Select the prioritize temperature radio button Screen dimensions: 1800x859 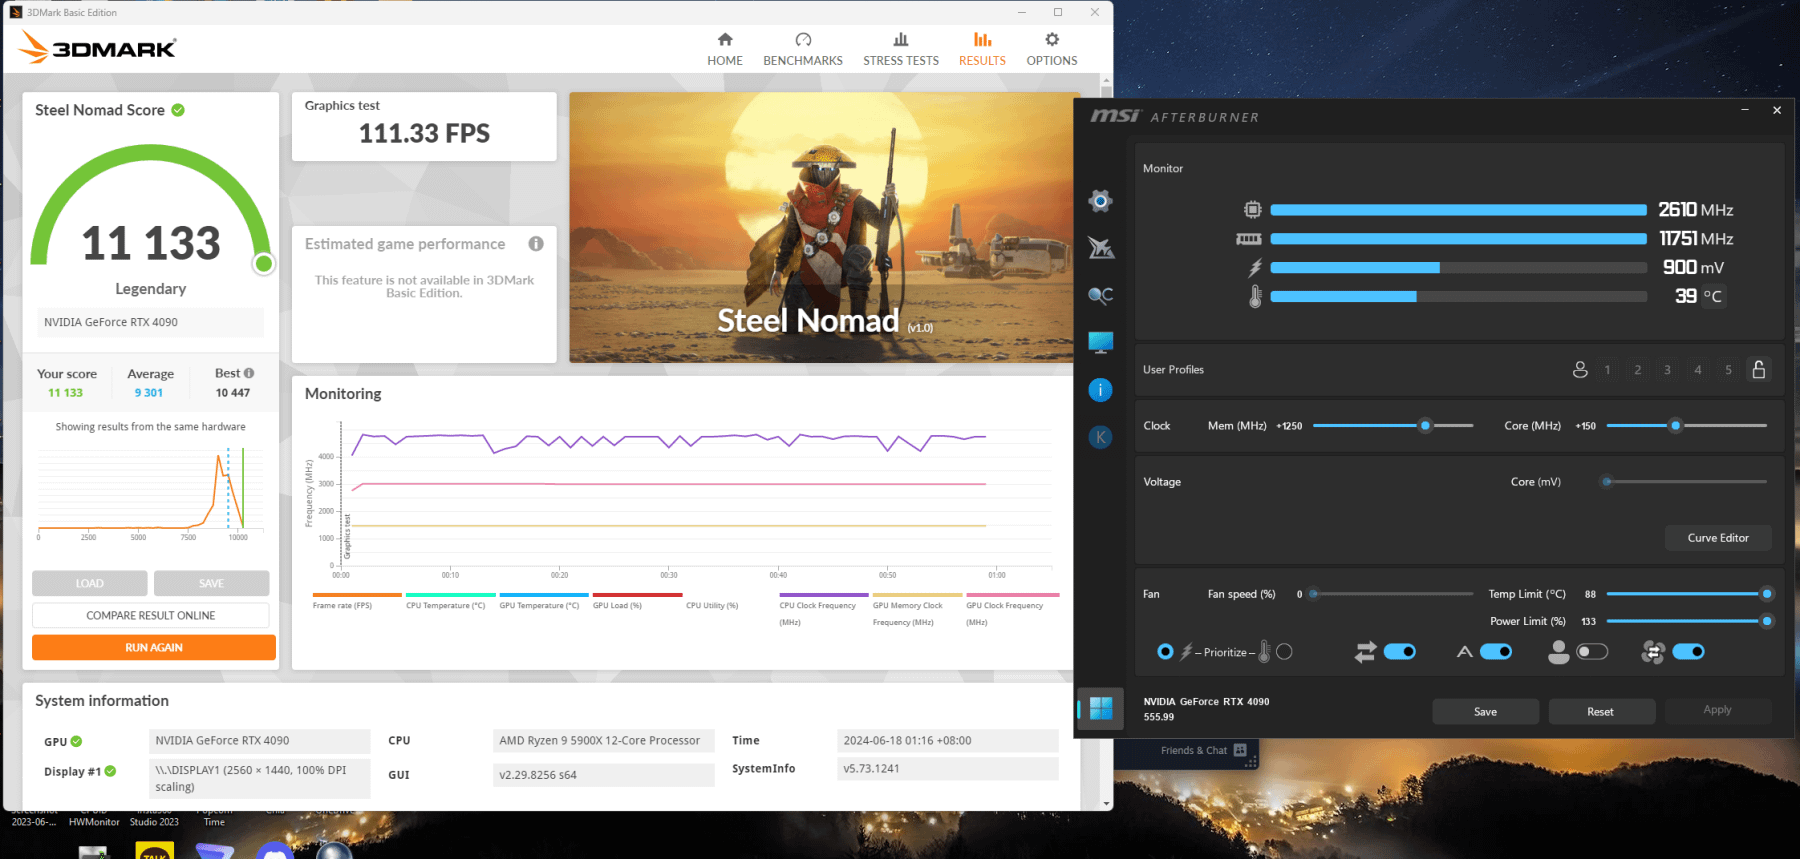1285,652
